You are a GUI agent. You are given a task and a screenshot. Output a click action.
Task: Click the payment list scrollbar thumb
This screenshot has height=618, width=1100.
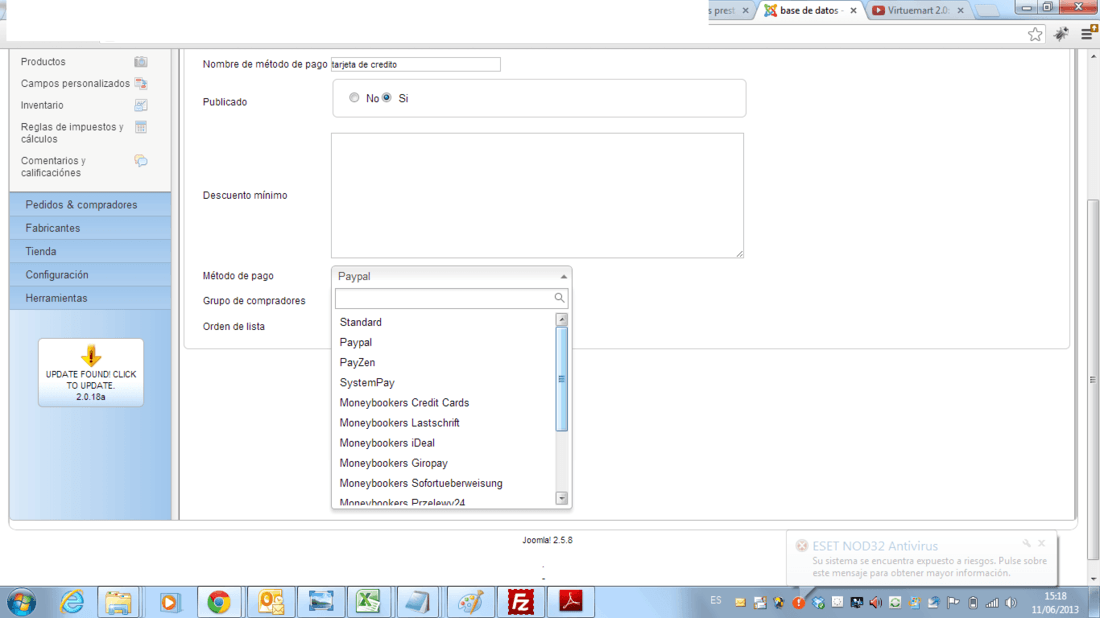coord(561,379)
